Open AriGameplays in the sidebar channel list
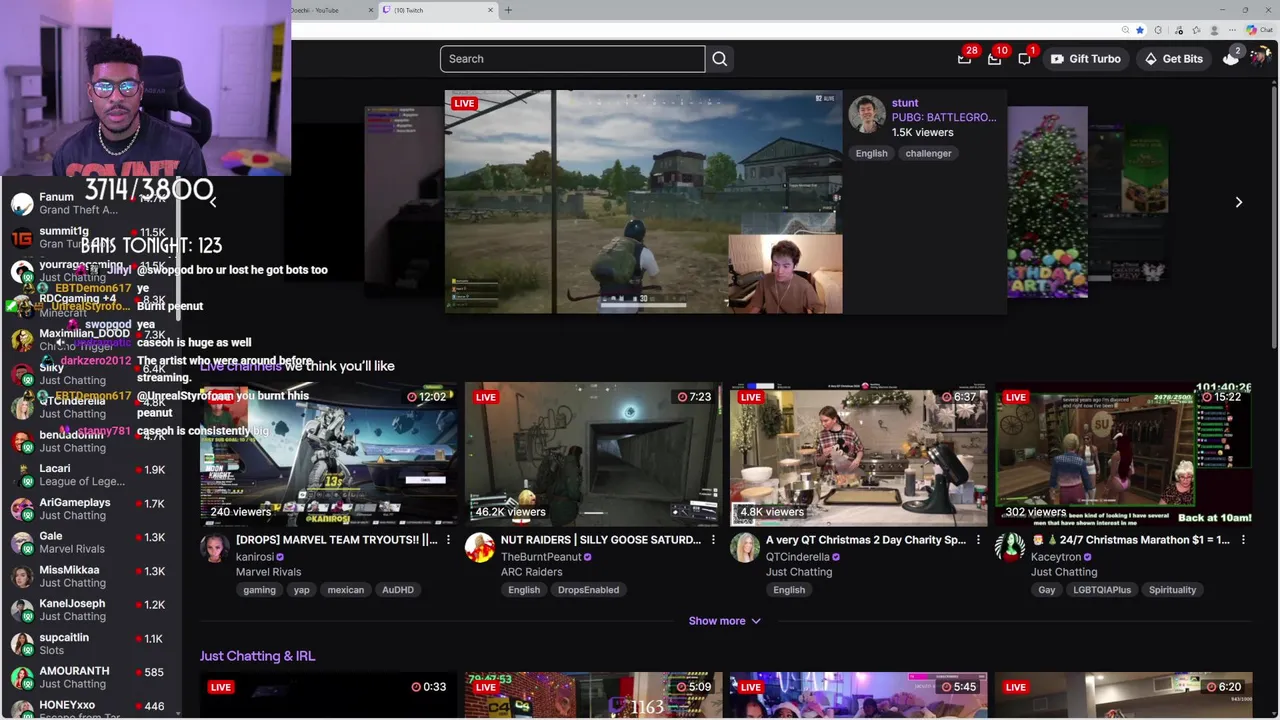The image size is (1280, 720). click(x=90, y=509)
